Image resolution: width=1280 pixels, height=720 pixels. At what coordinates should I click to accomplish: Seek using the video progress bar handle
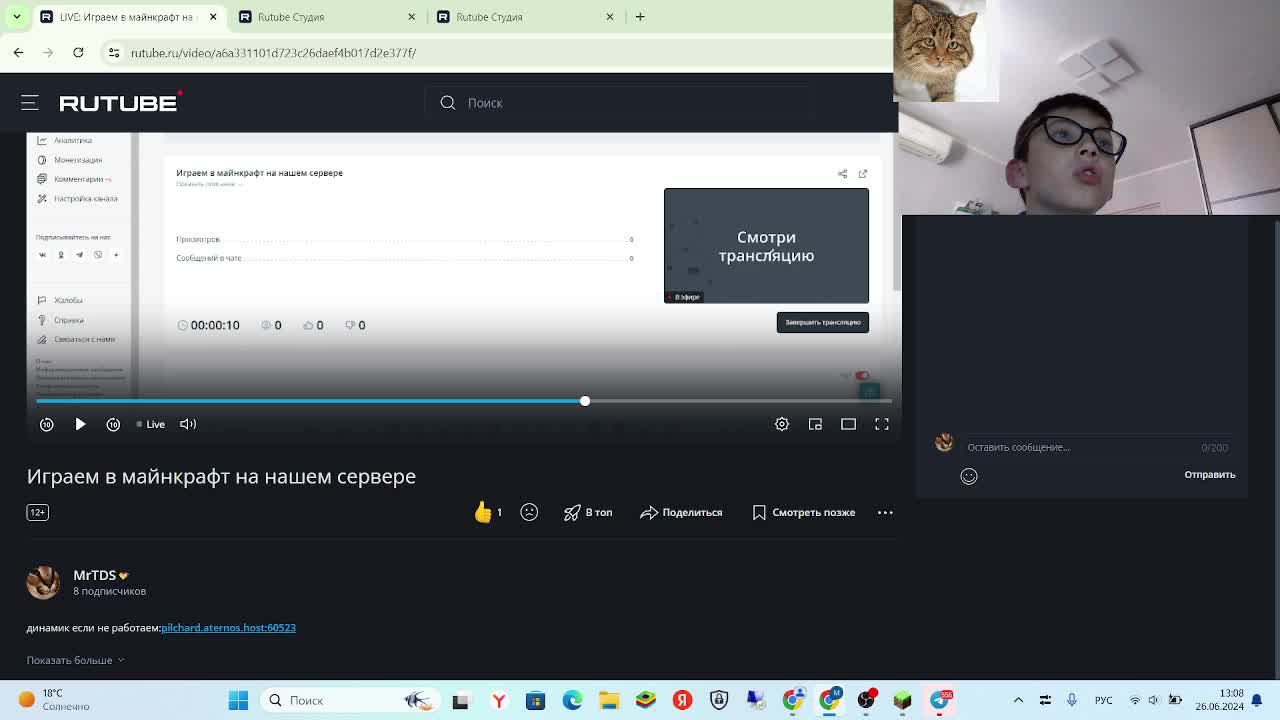pyautogui.click(x=585, y=401)
